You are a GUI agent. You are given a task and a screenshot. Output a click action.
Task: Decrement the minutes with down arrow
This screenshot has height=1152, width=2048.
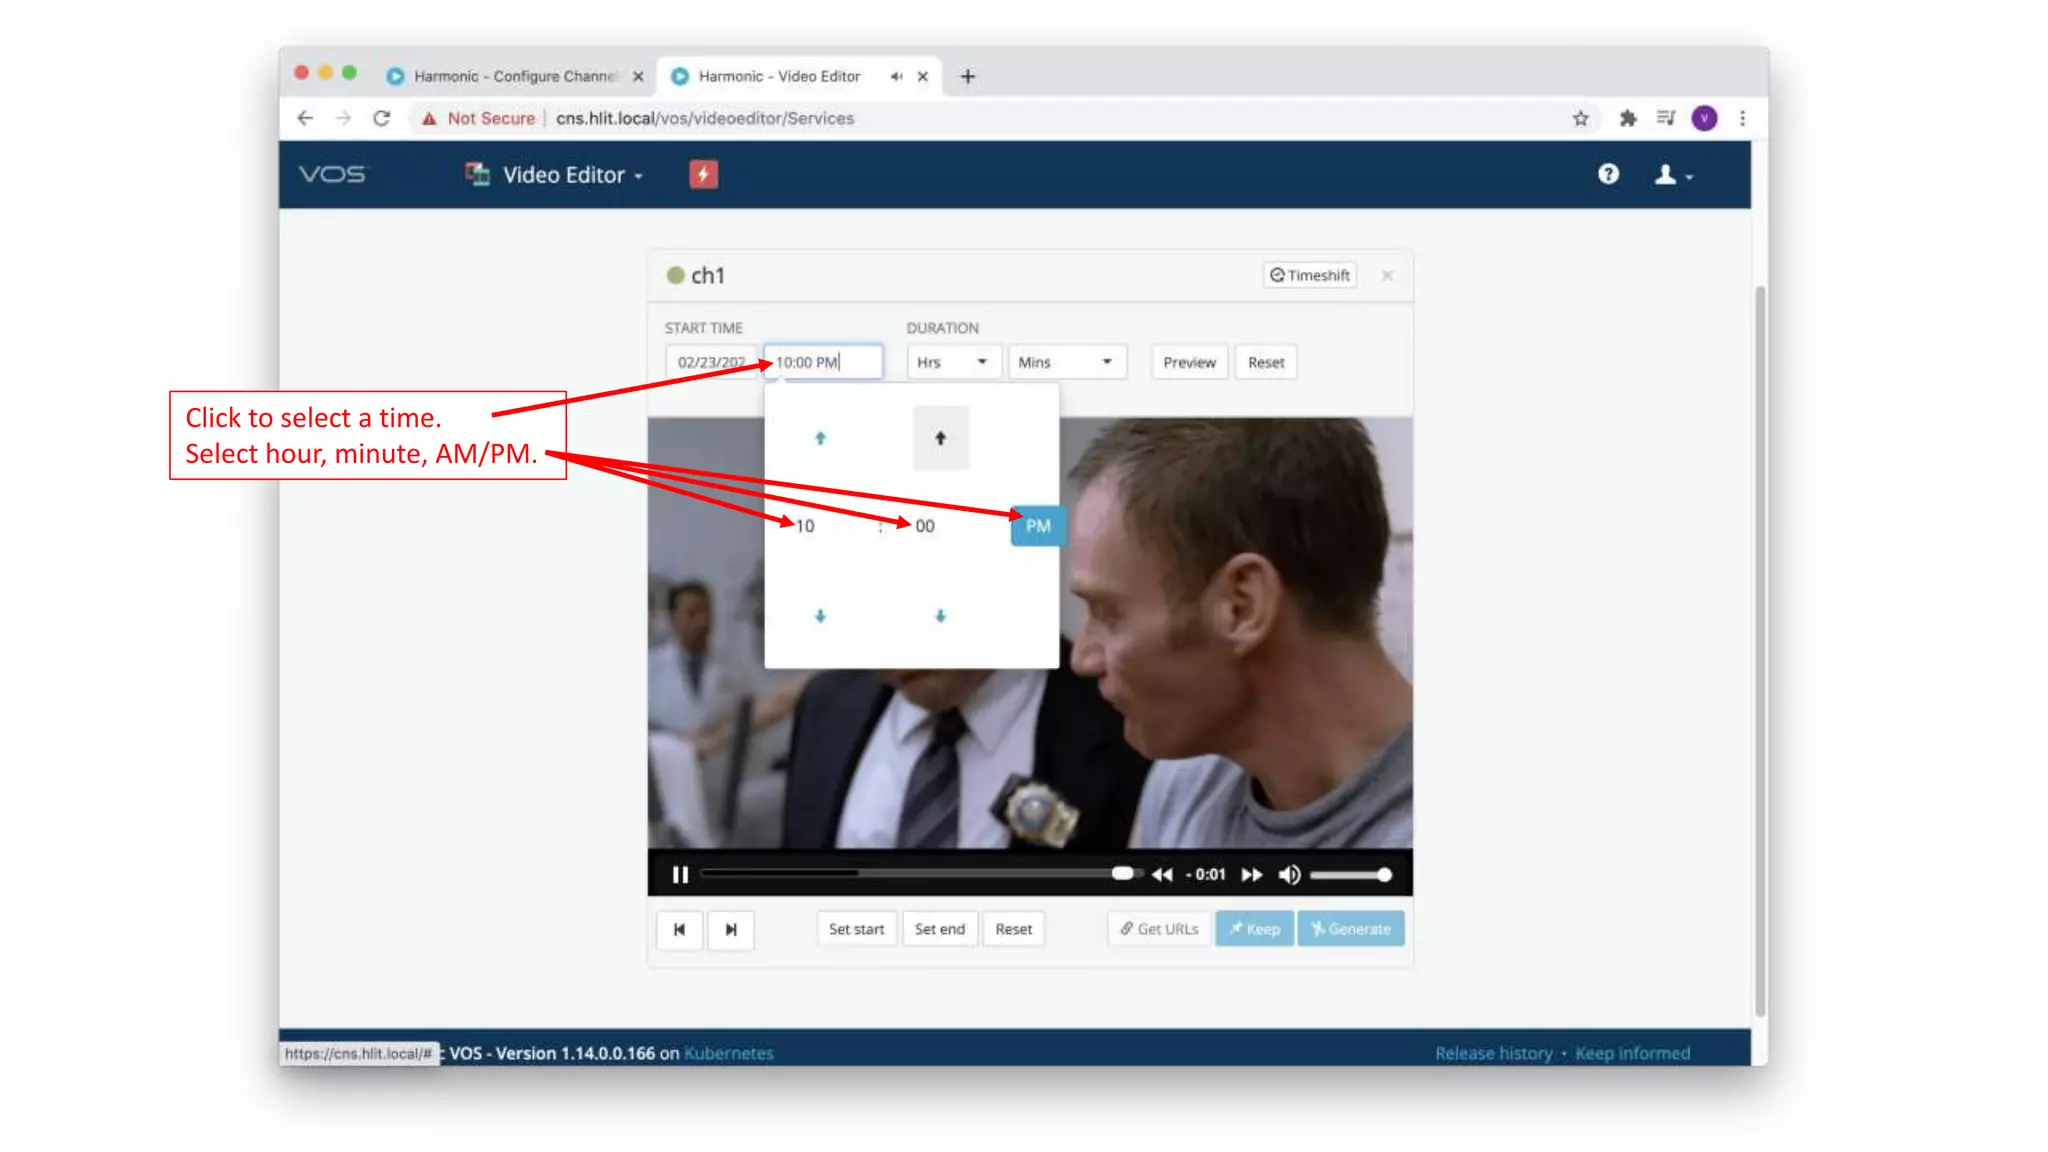(940, 616)
